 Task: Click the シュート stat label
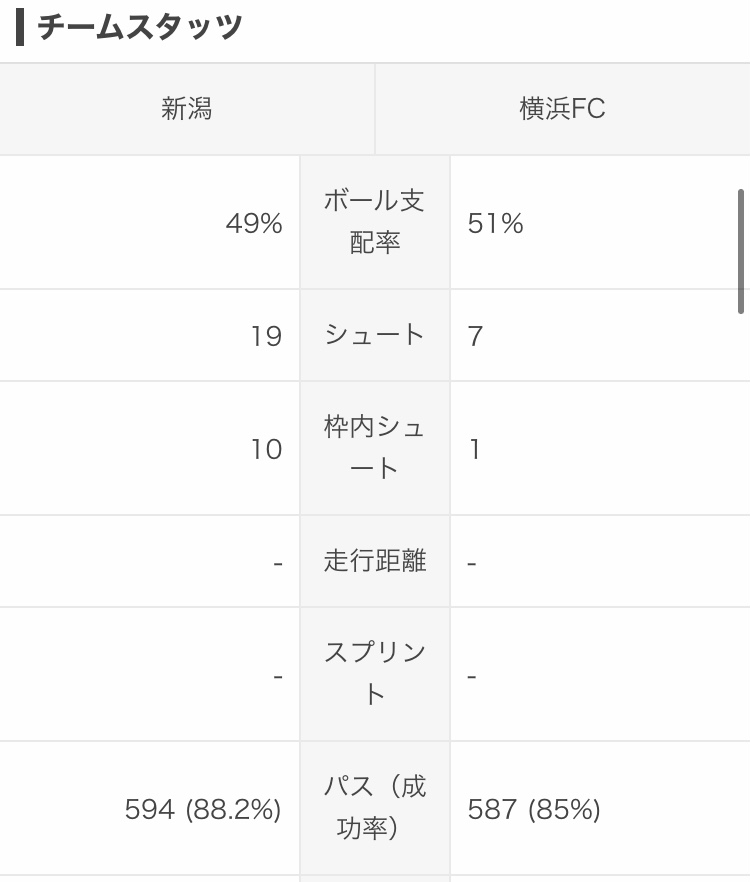click(375, 335)
